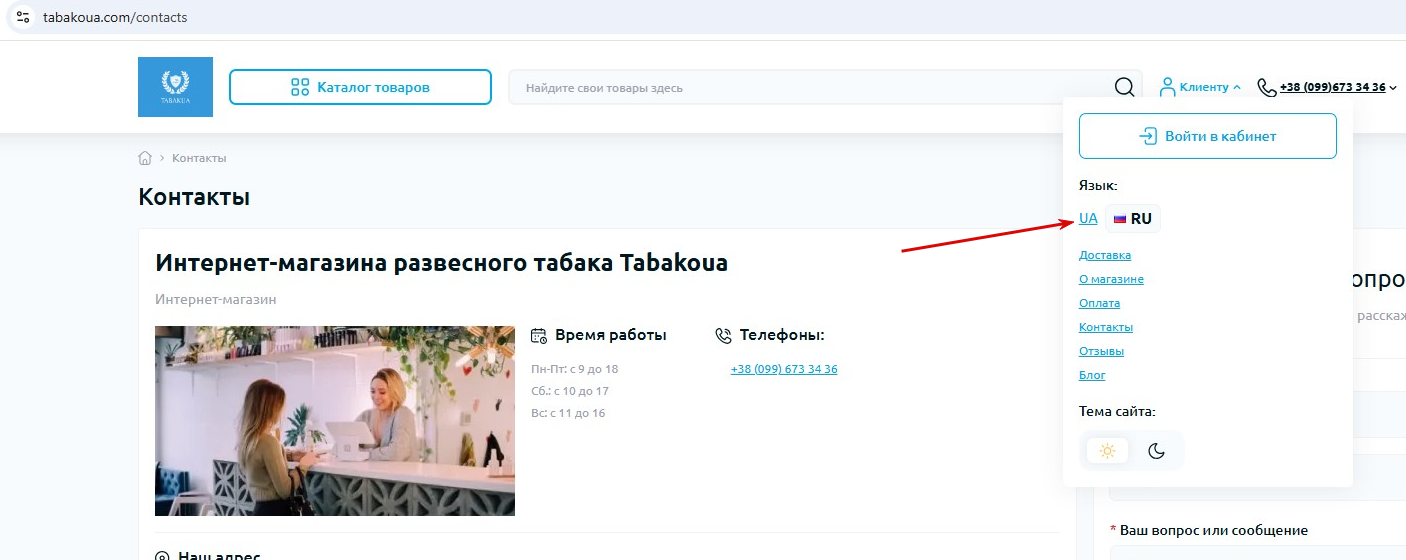
Task: Click the Tabakoua logo
Action: point(175,87)
